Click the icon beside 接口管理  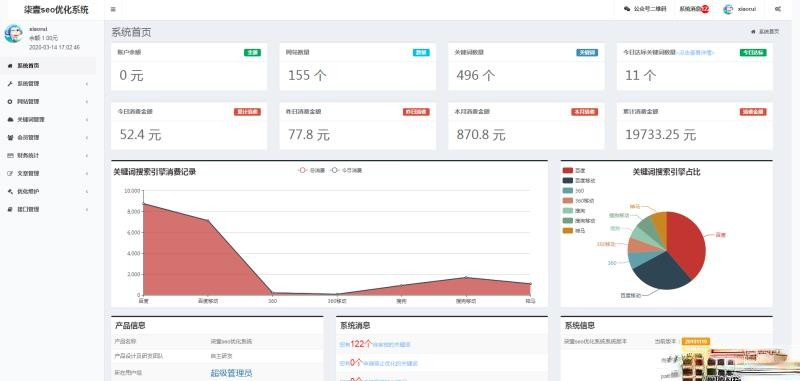tap(10, 209)
